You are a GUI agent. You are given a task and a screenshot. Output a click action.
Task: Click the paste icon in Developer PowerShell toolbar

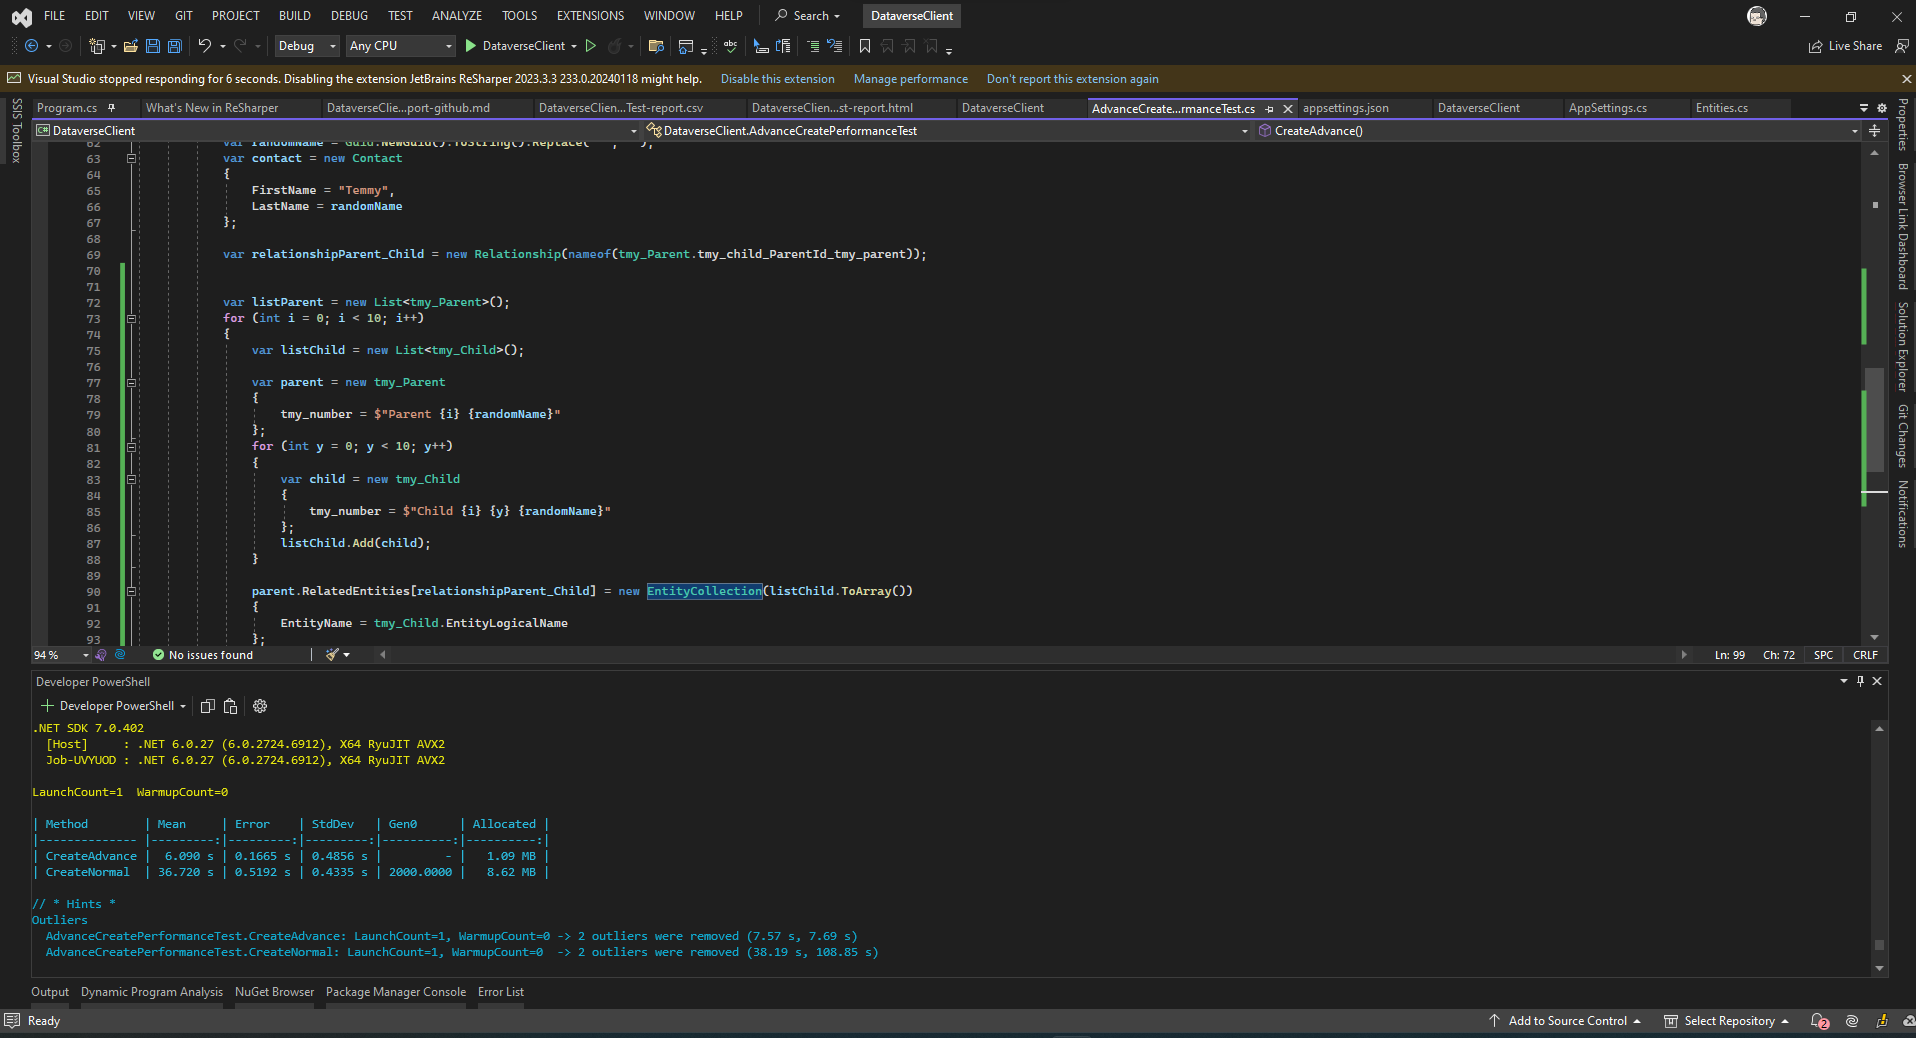tap(230, 706)
